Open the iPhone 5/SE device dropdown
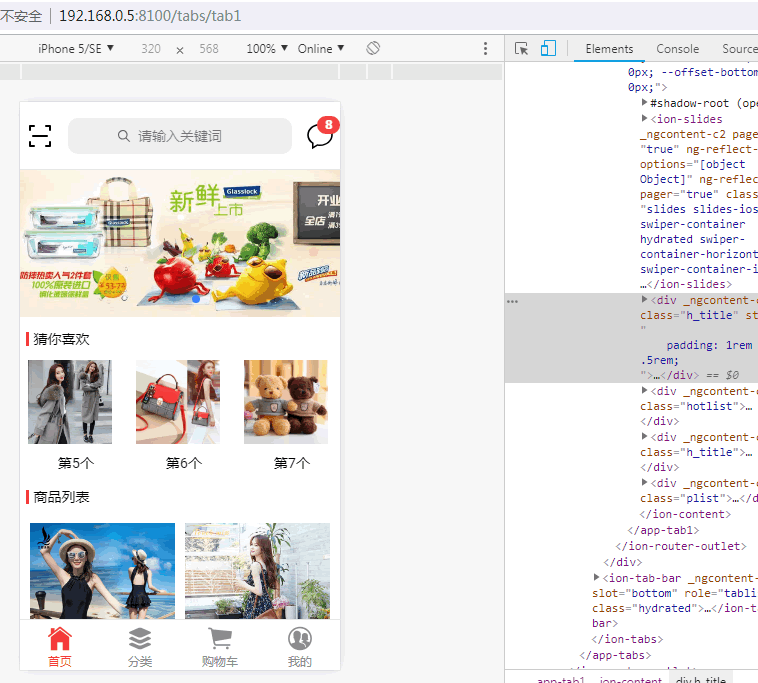Image resolution: width=758 pixels, height=683 pixels. [x=76, y=48]
